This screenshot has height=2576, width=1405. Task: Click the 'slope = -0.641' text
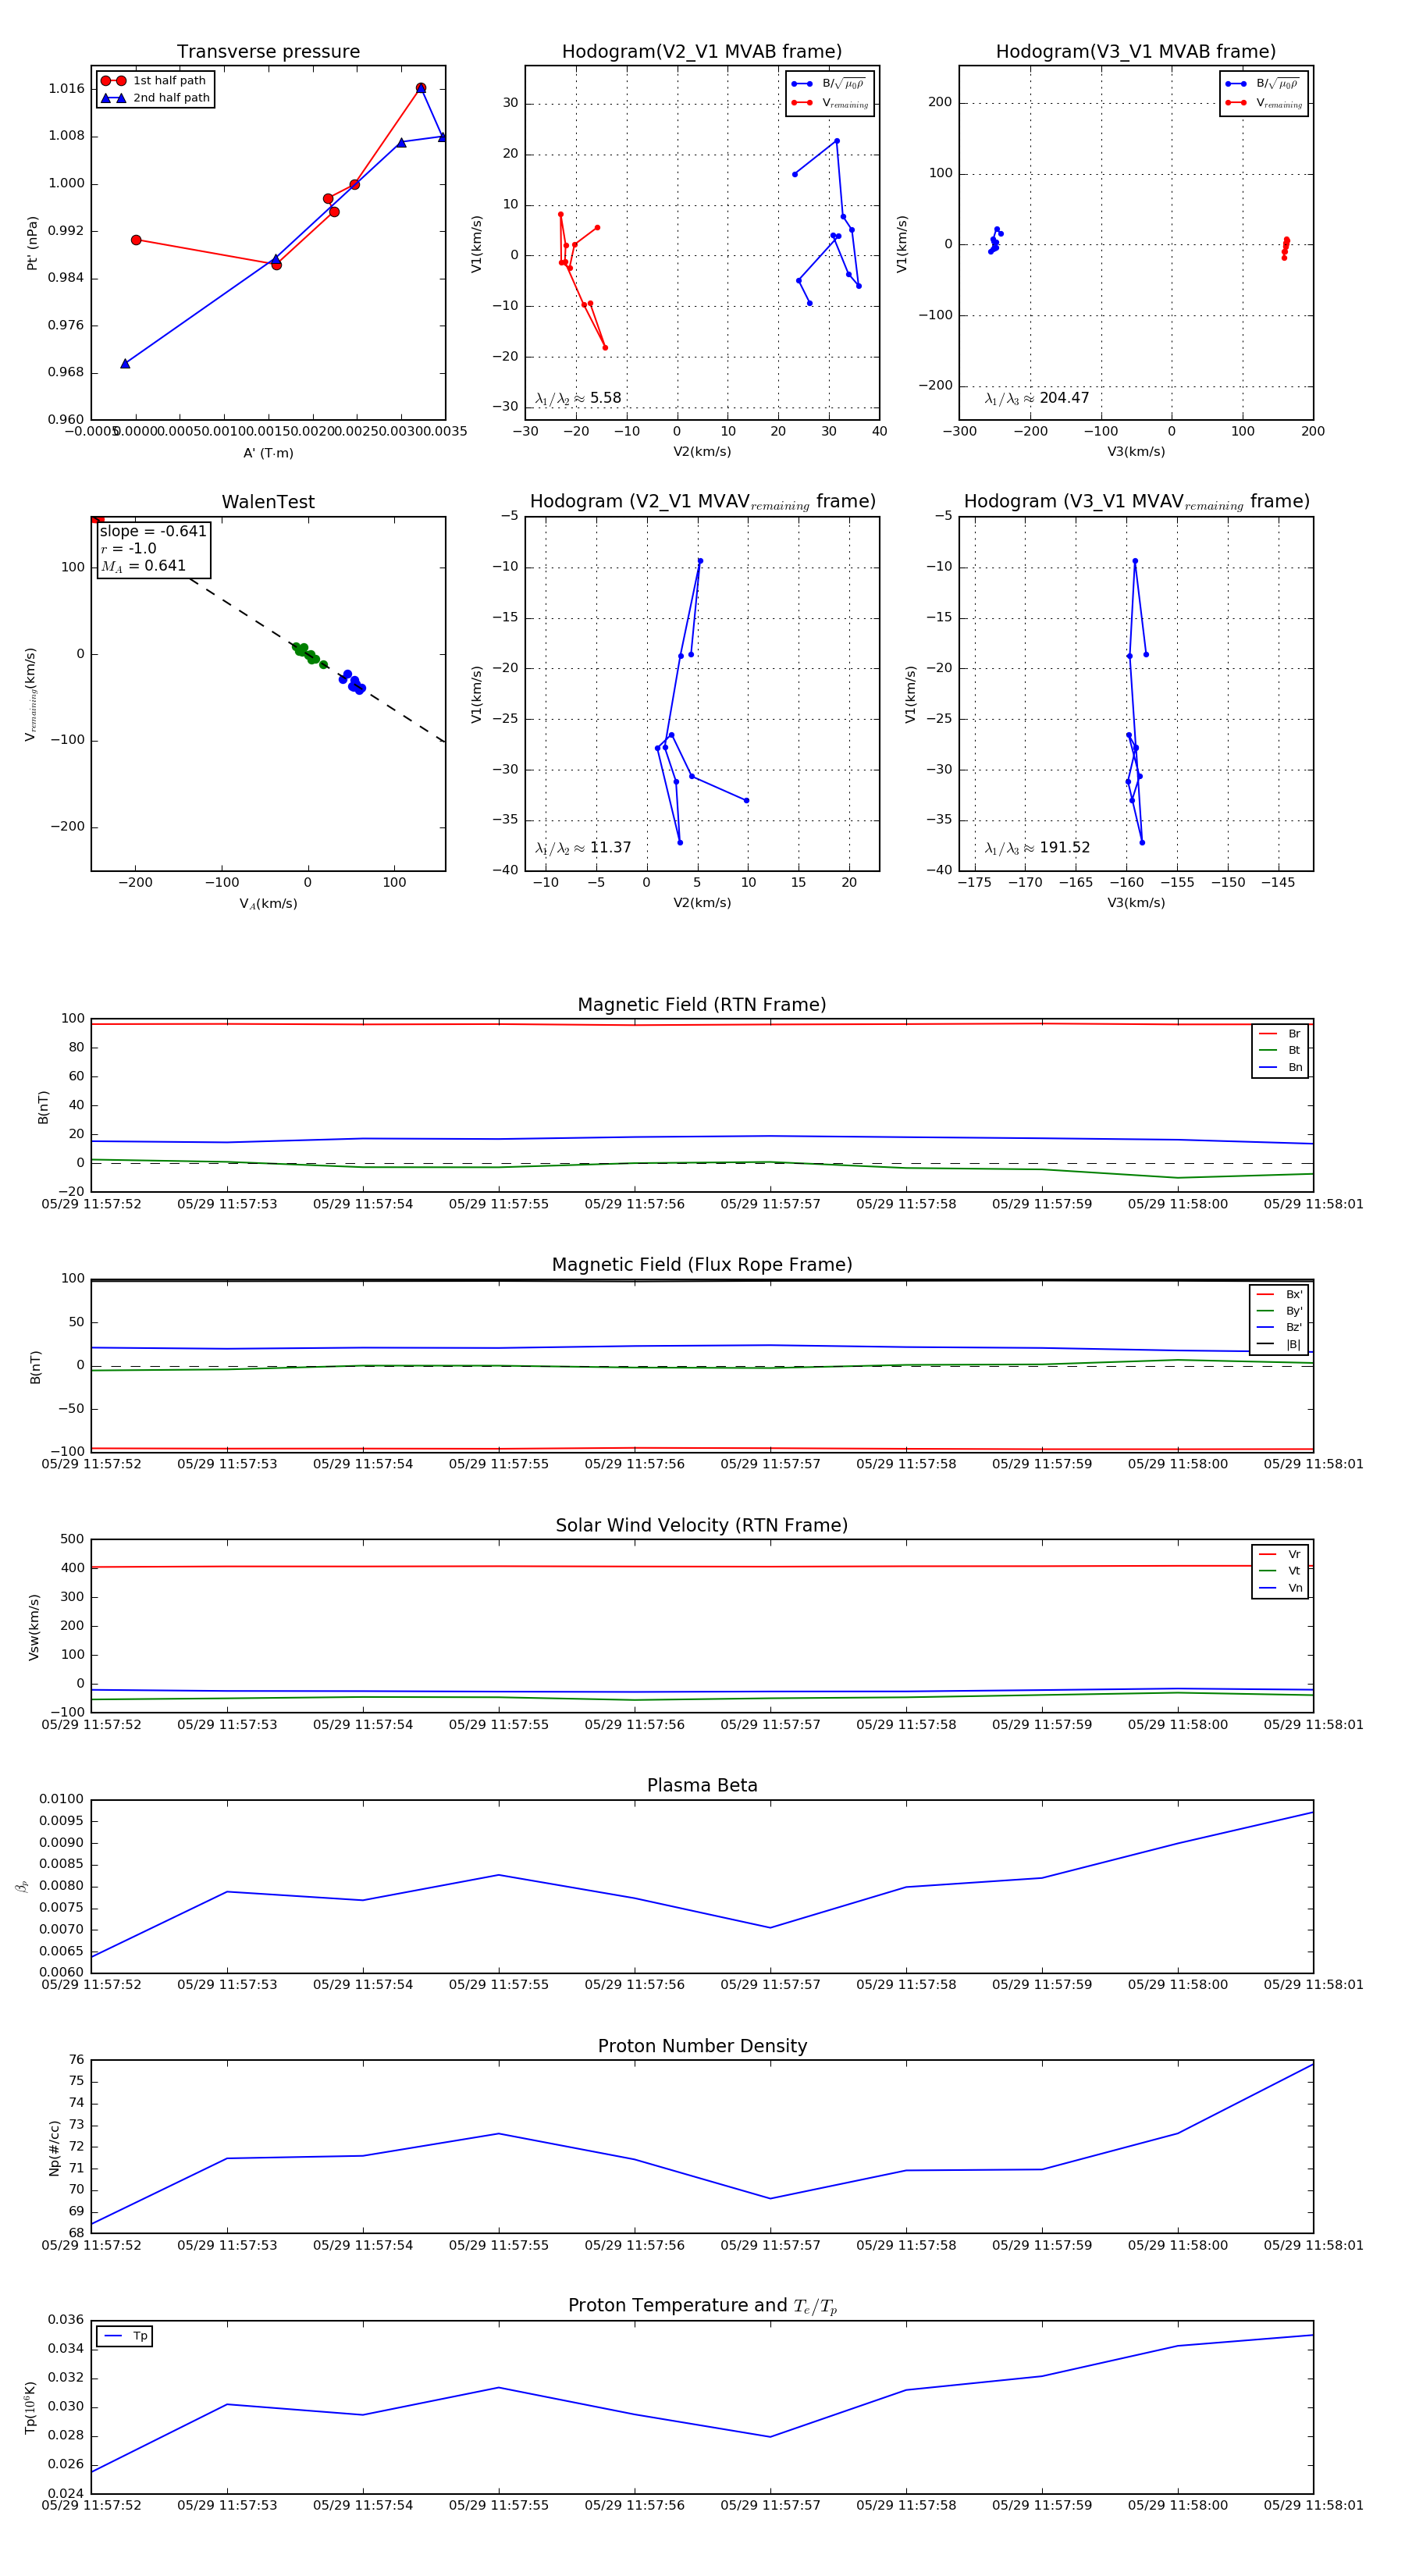(x=153, y=531)
